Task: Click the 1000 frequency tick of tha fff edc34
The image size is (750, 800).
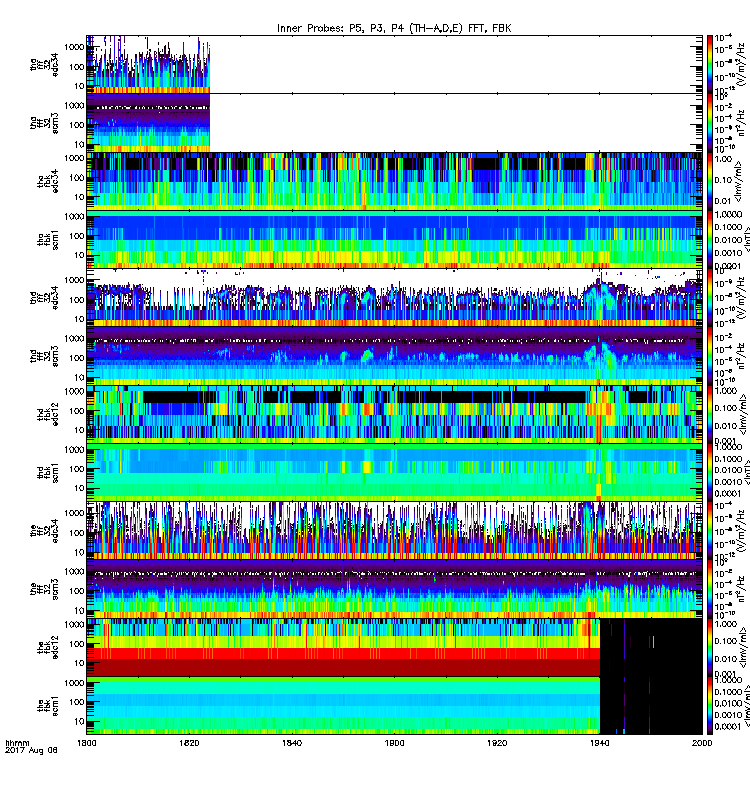Action: point(74,47)
